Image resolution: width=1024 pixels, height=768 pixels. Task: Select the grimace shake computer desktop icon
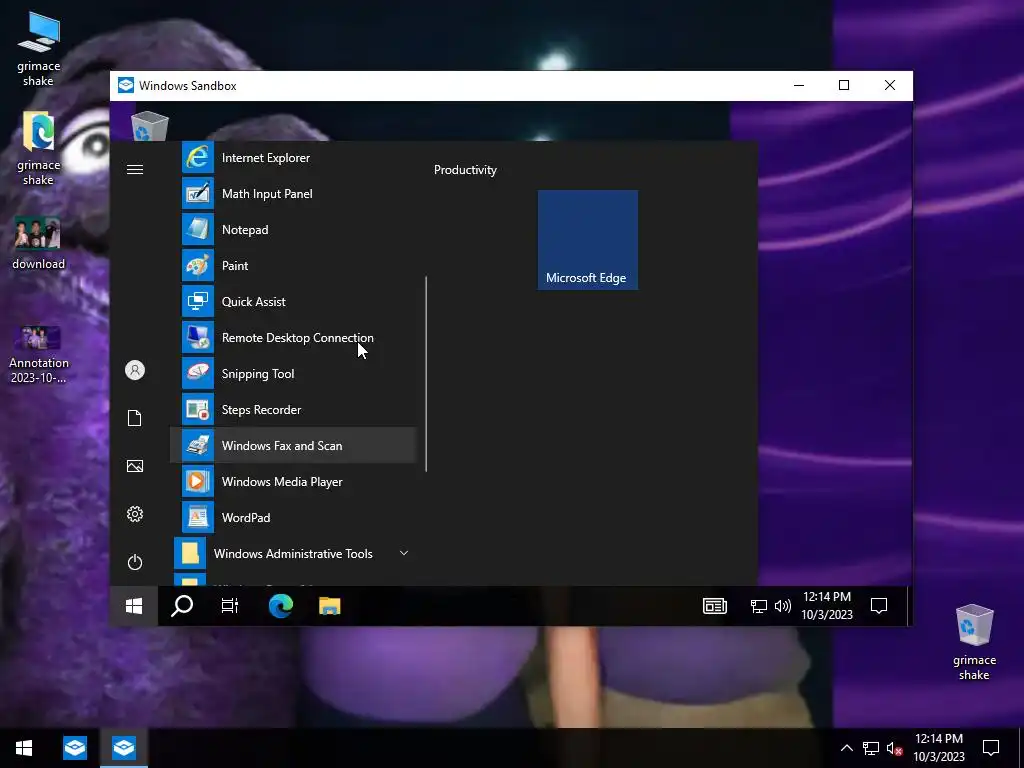pos(39,50)
